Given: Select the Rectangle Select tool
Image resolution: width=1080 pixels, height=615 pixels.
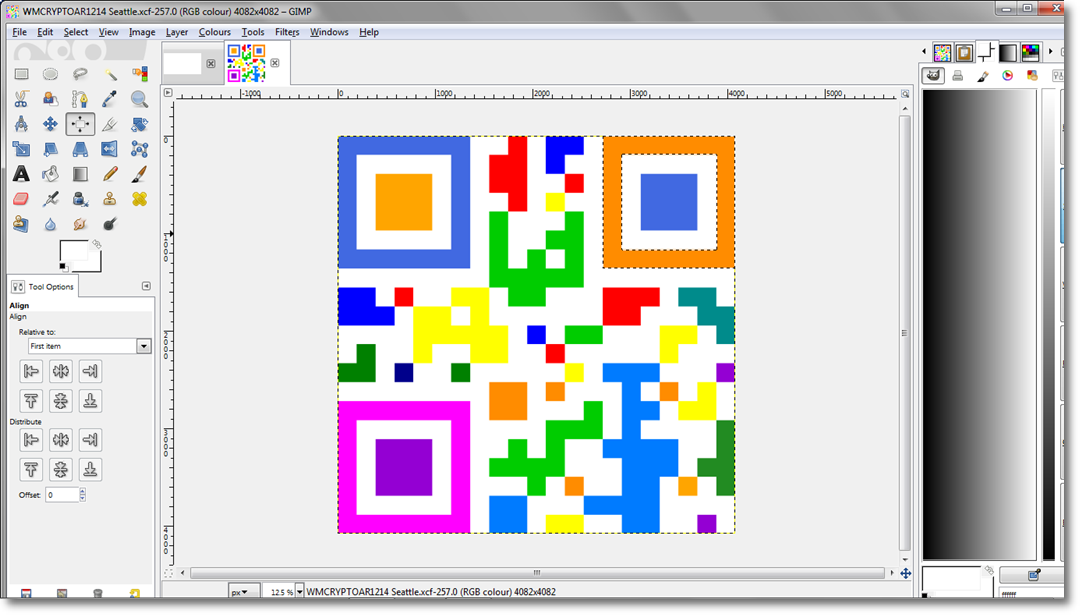Looking at the screenshot, I should tap(21, 74).
